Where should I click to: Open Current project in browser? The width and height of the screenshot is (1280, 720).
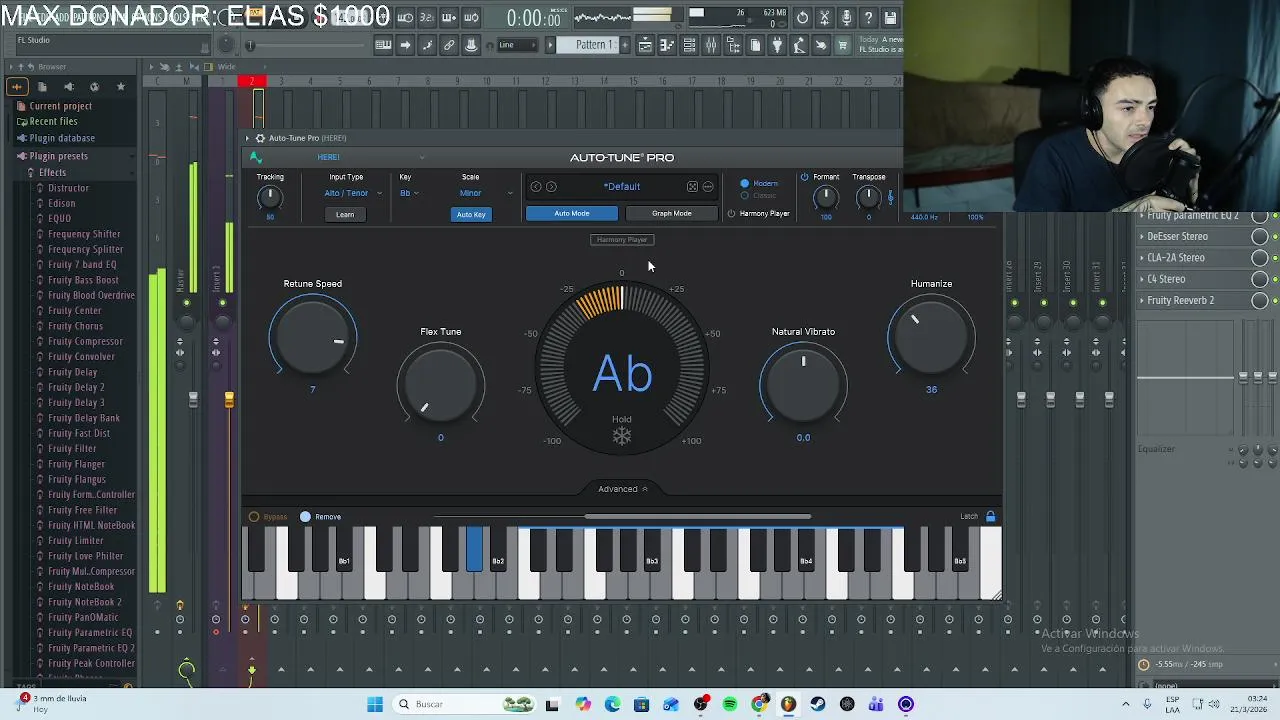point(60,106)
